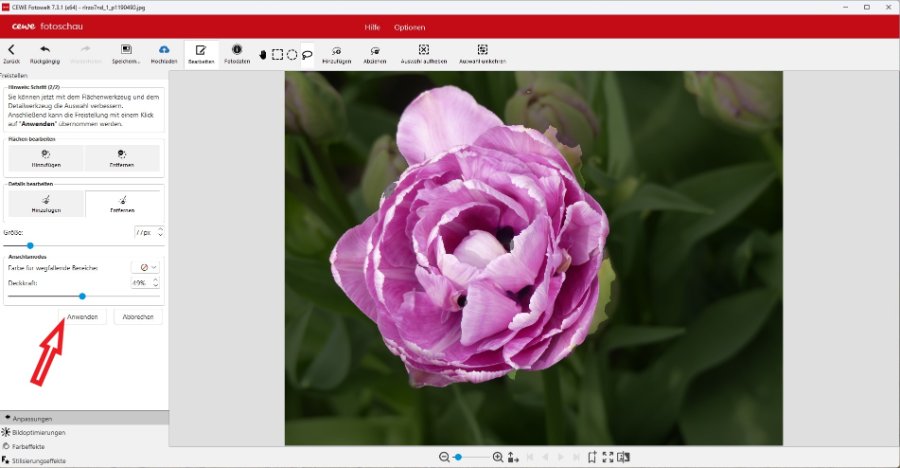
Task: Open Fotodaten info panel
Action: coord(237,53)
